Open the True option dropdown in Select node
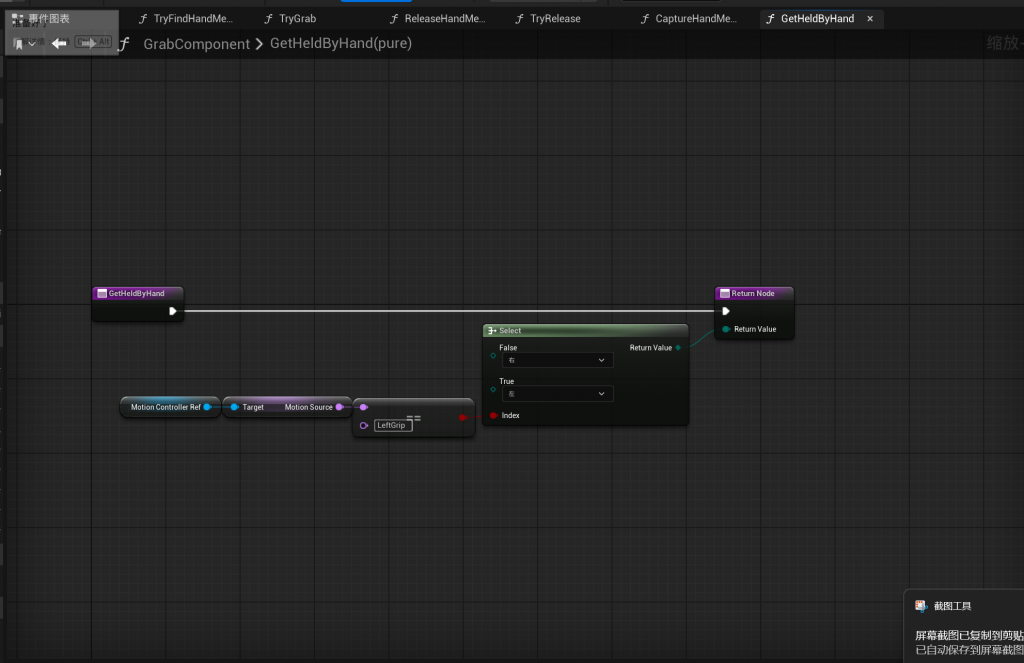 557,394
